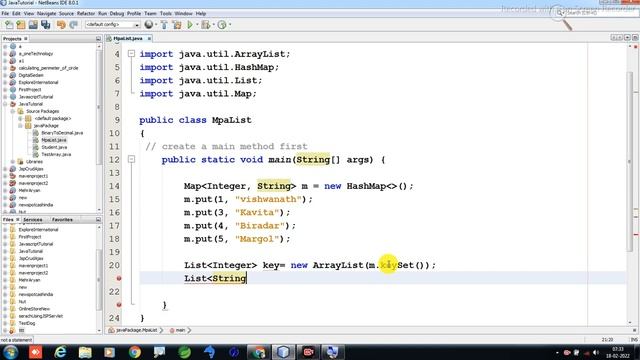This screenshot has height=360, width=640.
Task: Select TestDog folder in Files panel
Action: [x=27, y=323]
